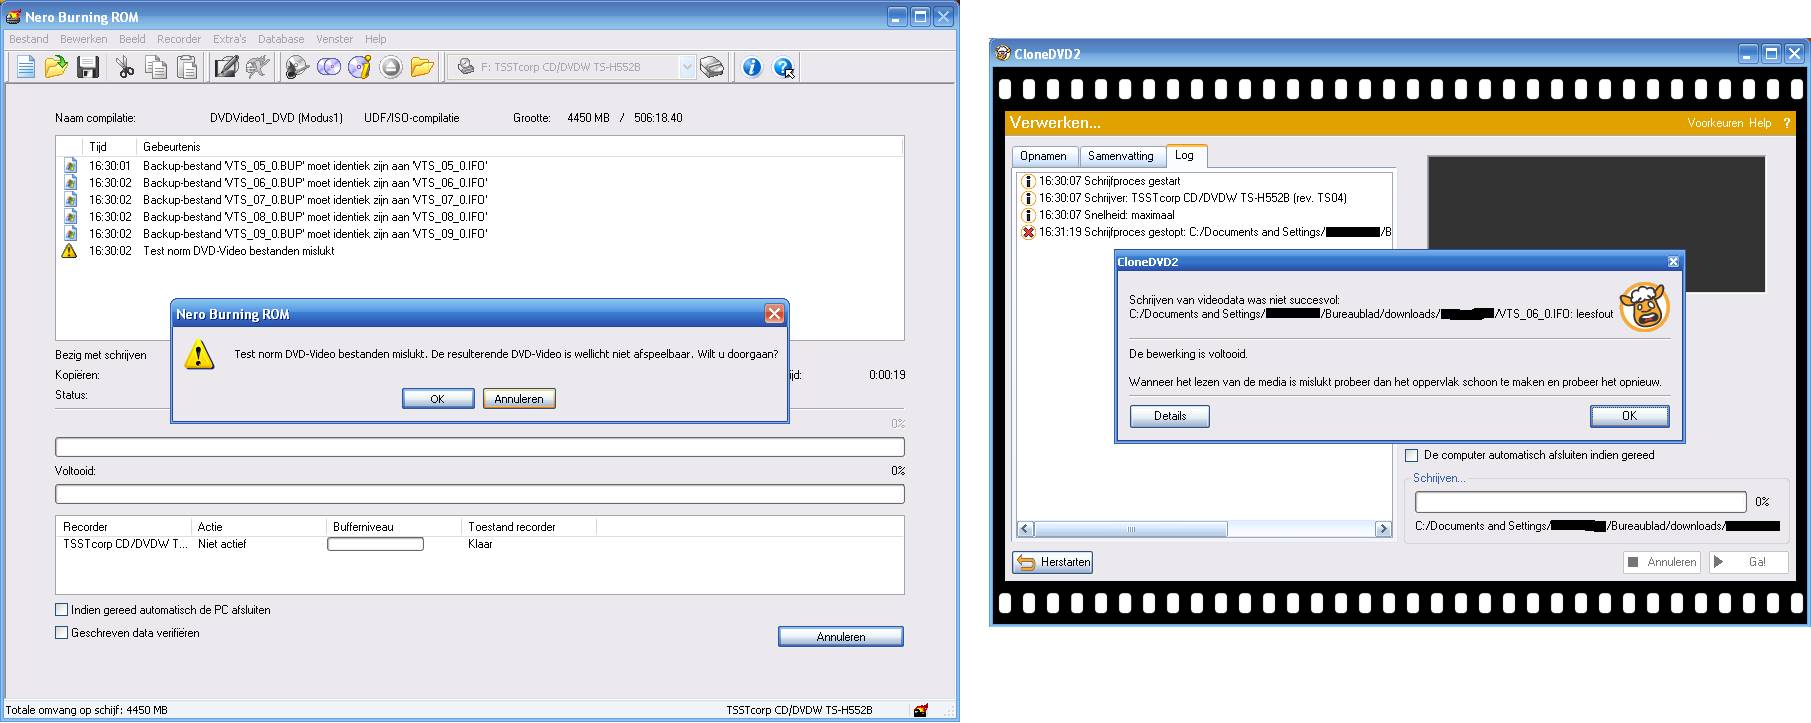Close the CloneDVD2 error dialog

tap(1673, 262)
